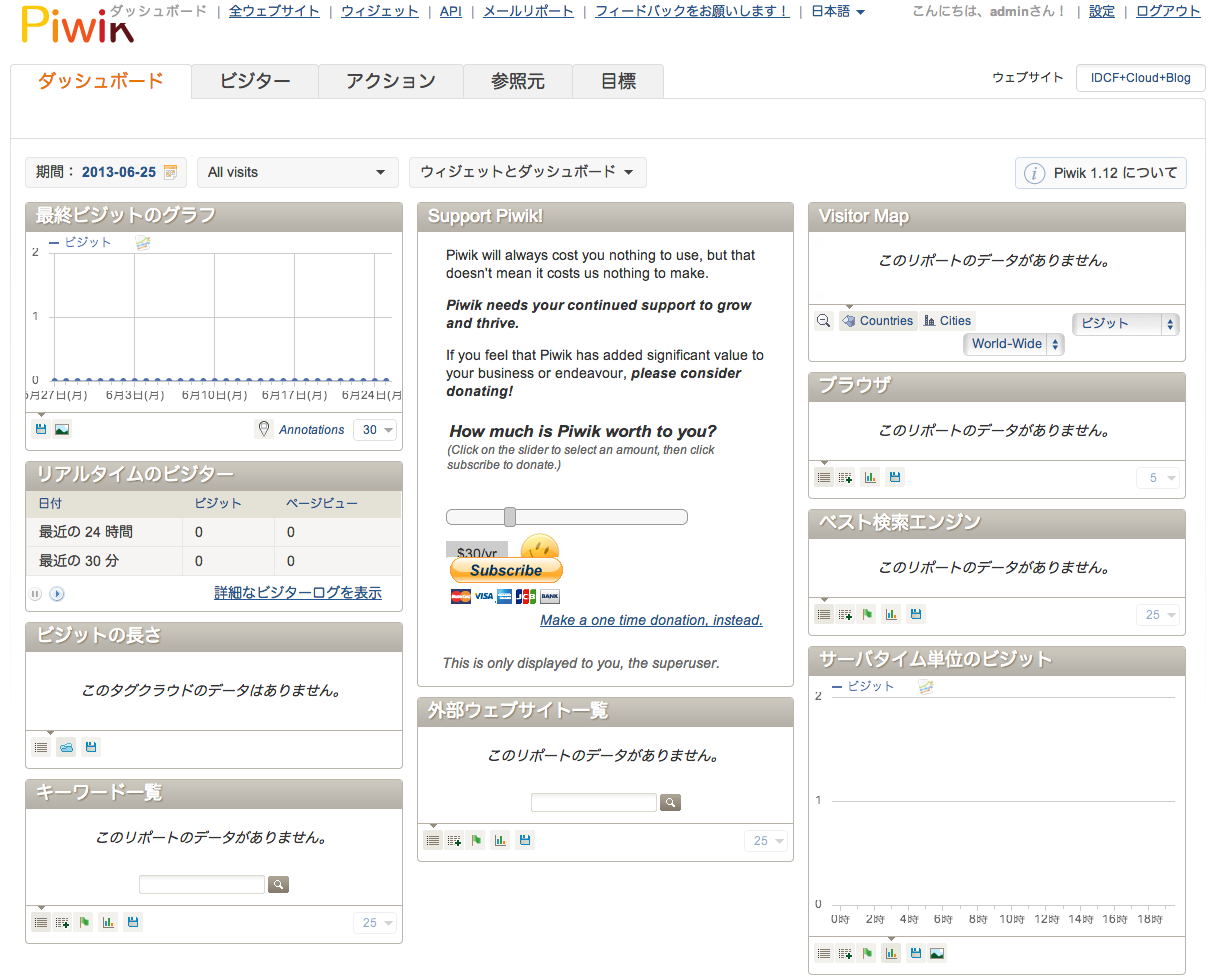This screenshot has height=980, width=1216.
Task: Click the calendar icon beside the 2013-06-25 period
Action: 170,172
